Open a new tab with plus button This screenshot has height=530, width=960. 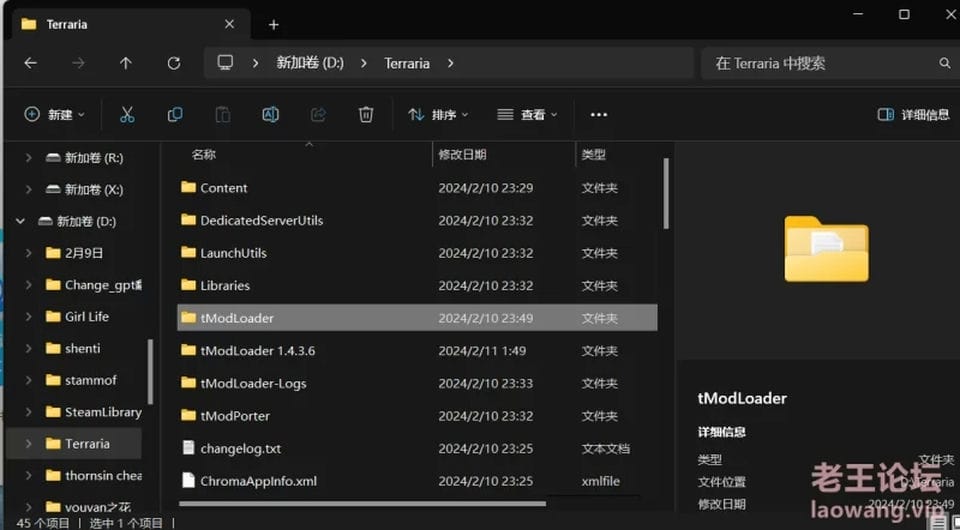click(x=274, y=24)
